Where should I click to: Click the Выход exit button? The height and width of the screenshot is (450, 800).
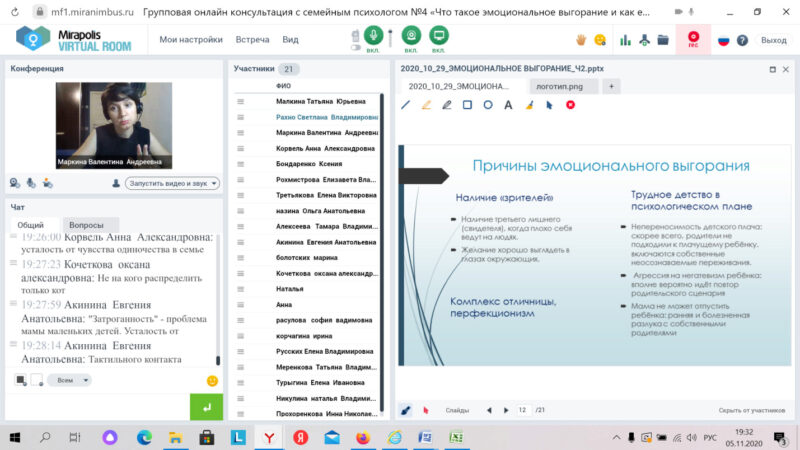click(x=773, y=40)
